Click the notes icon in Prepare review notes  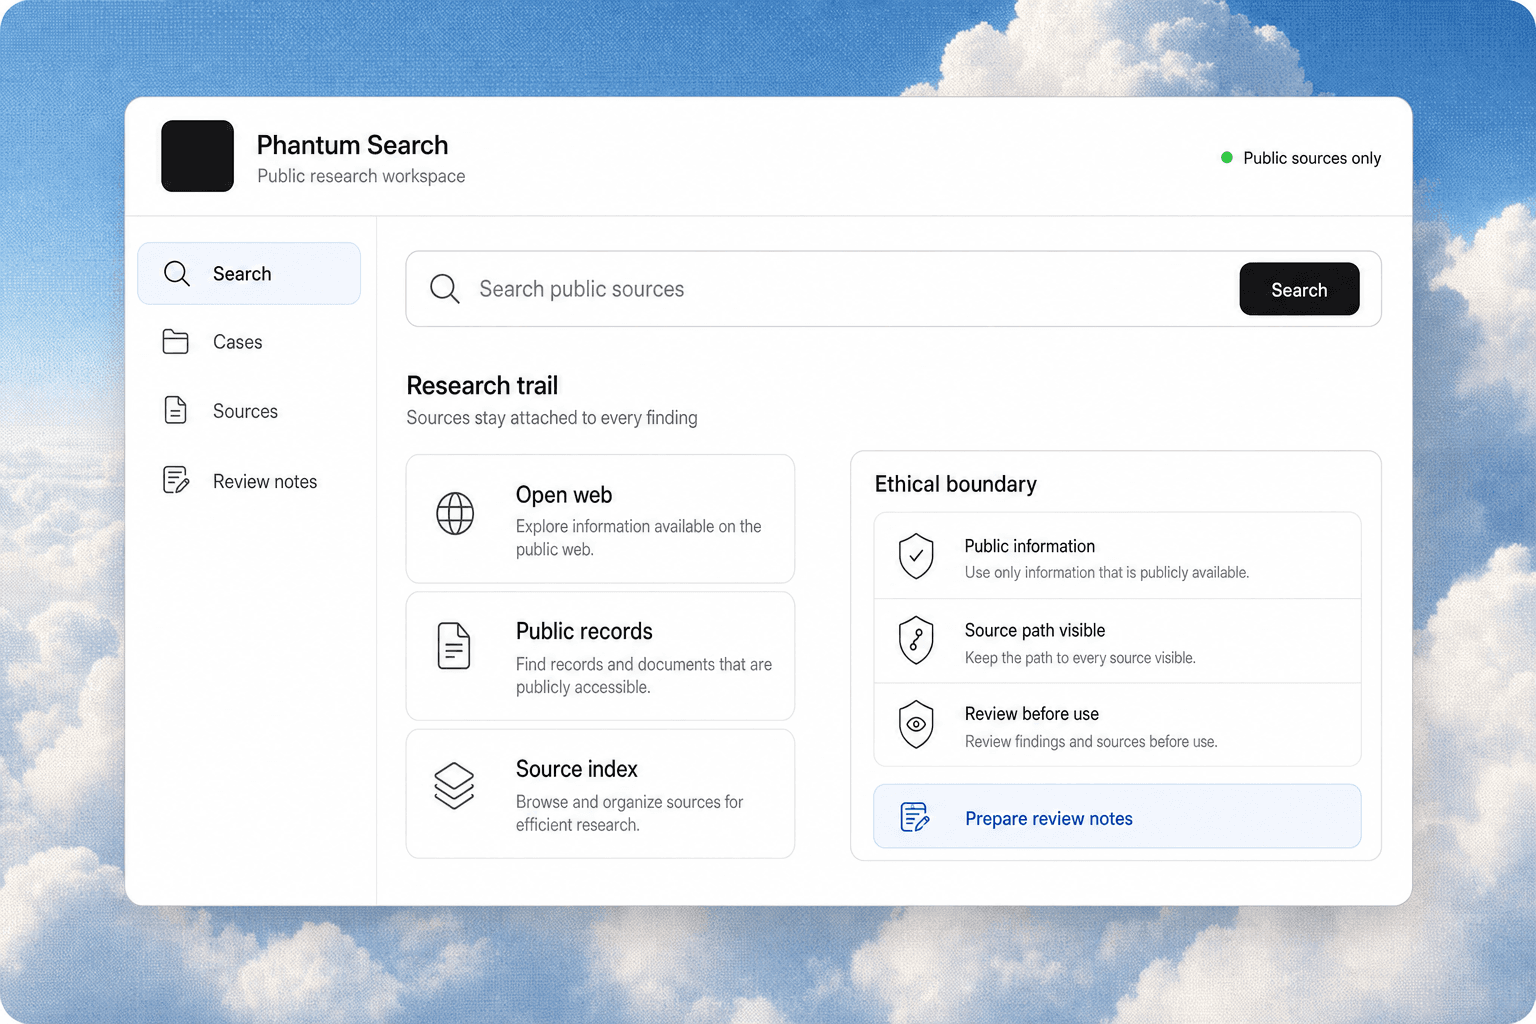[915, 817]
